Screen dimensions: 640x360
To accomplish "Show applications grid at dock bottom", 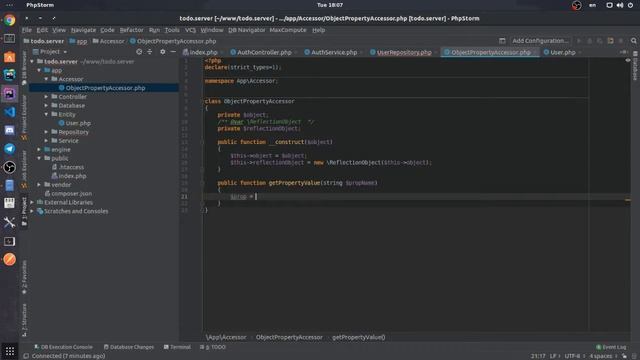I will click(x=9, y=351).
